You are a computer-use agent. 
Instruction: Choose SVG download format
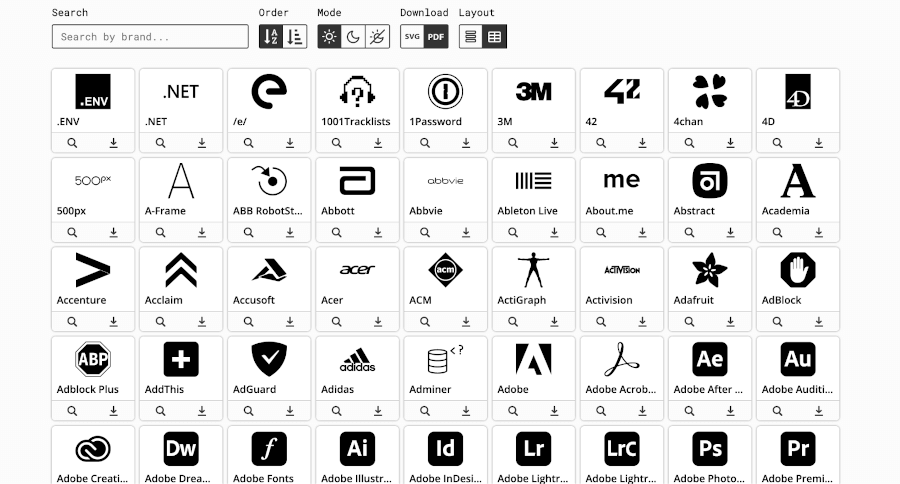click(x=412, y=37)
